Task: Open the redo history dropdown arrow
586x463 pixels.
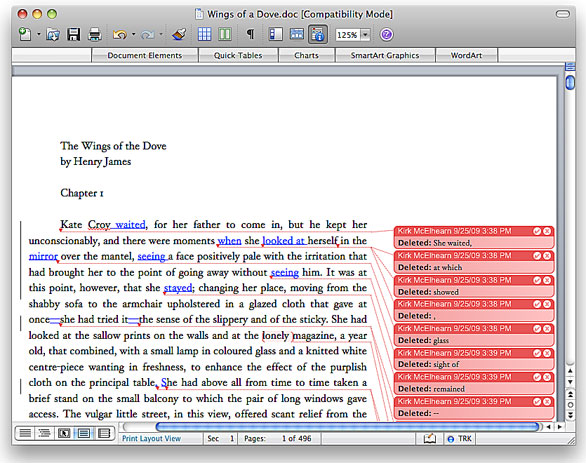Action: (161, 35)
